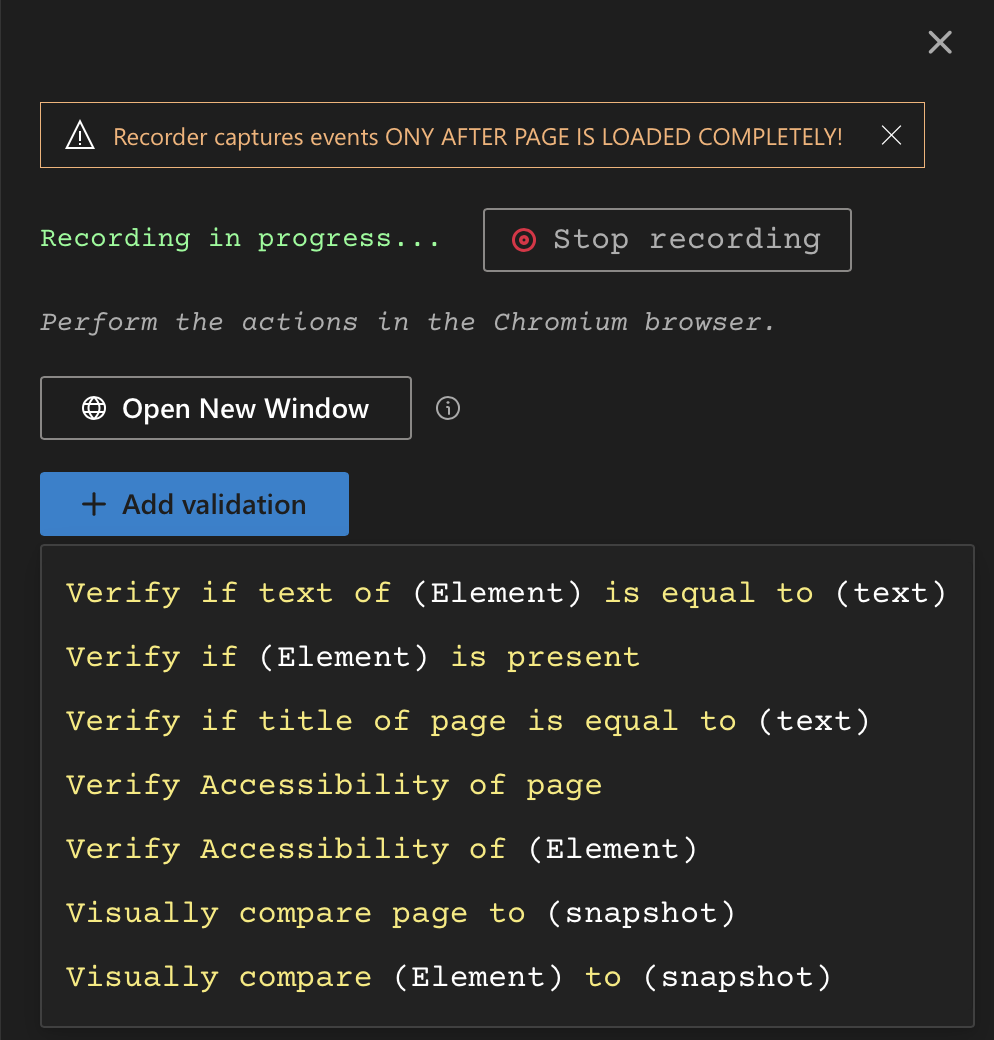Select the globe icon on Open New Window
The image size is (994, 1040).
[x=92, y=408]
